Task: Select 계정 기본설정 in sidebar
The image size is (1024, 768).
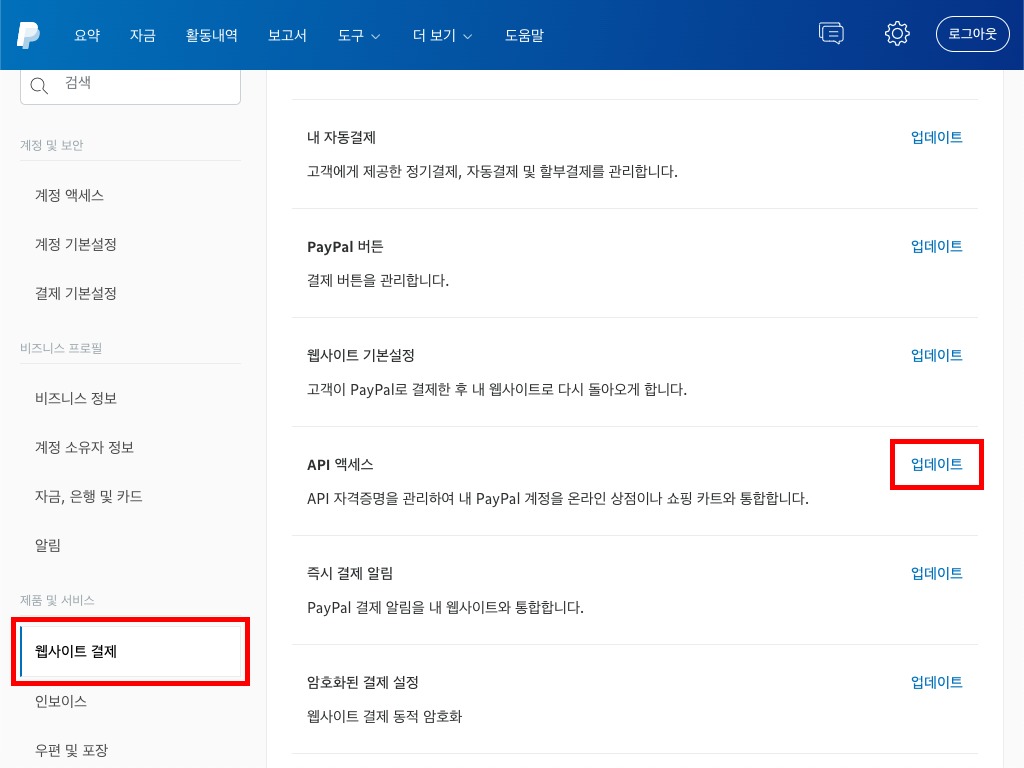Action: (x=76, y=244)
